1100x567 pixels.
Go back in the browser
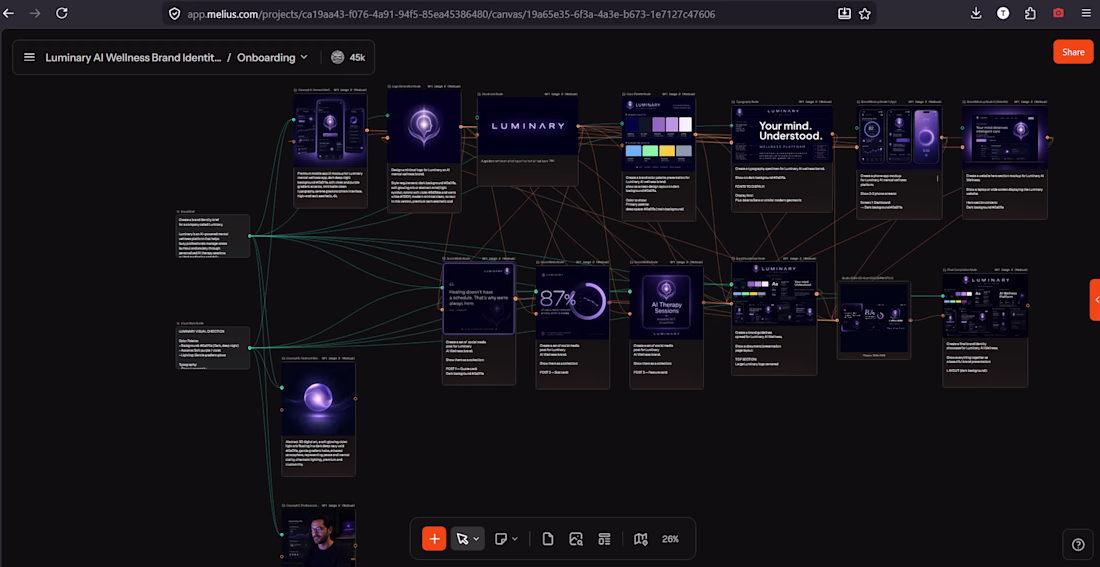click(9, 13)
